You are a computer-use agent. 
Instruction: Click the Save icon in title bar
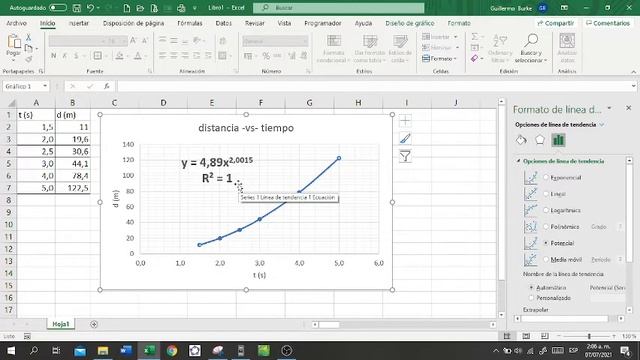[76, 8]
